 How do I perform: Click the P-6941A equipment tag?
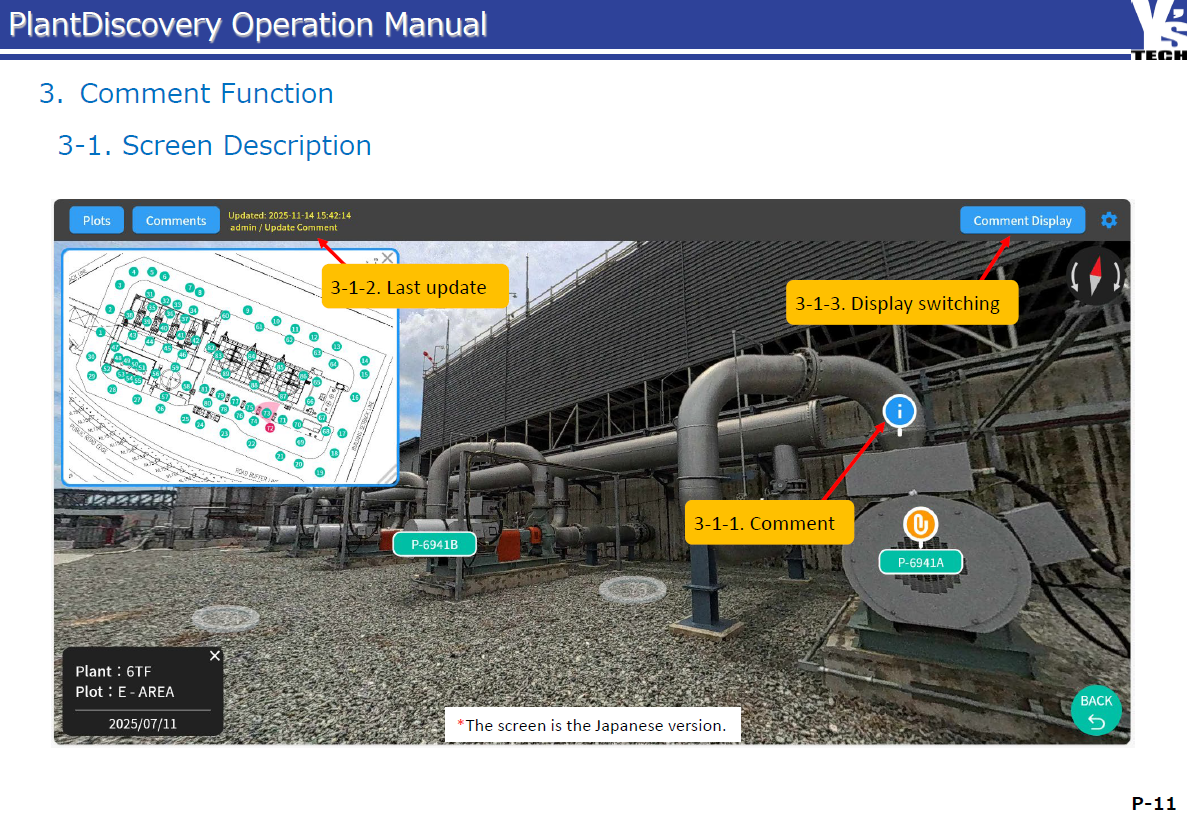920,563
